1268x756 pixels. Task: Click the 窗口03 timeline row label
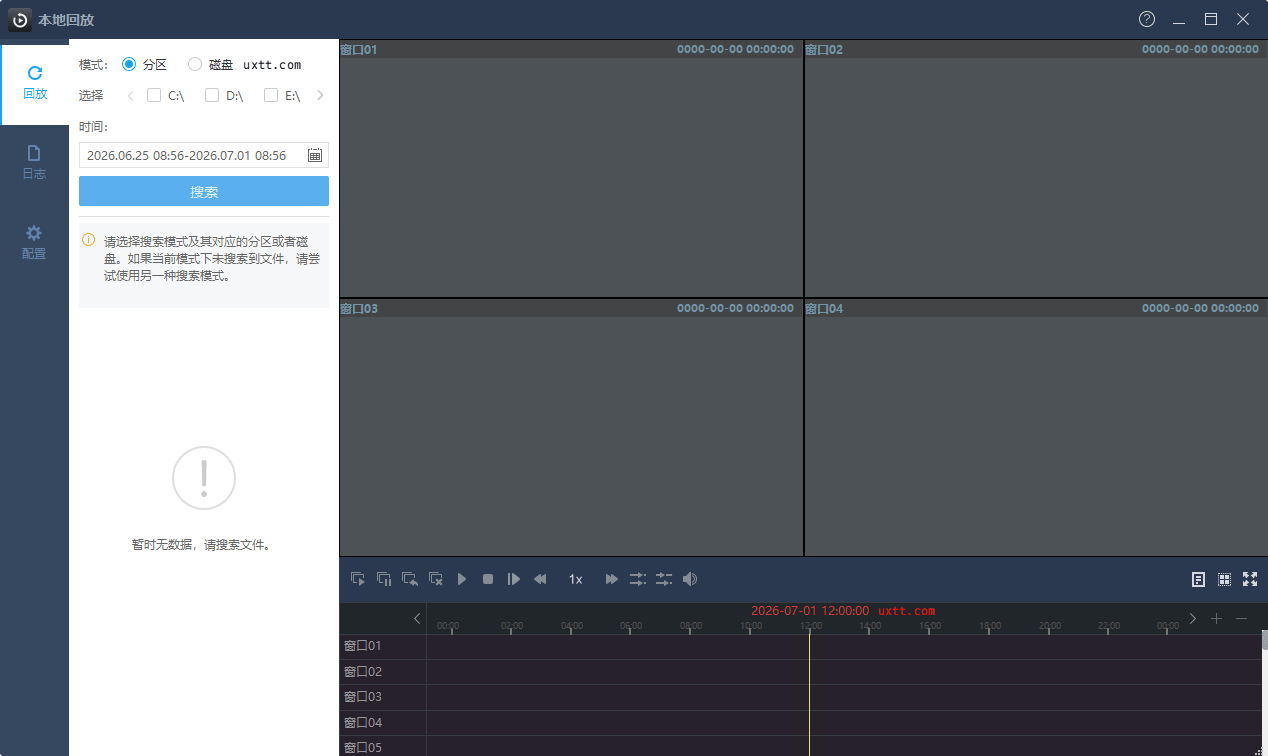pyautogui.click(x=362, y=697)
